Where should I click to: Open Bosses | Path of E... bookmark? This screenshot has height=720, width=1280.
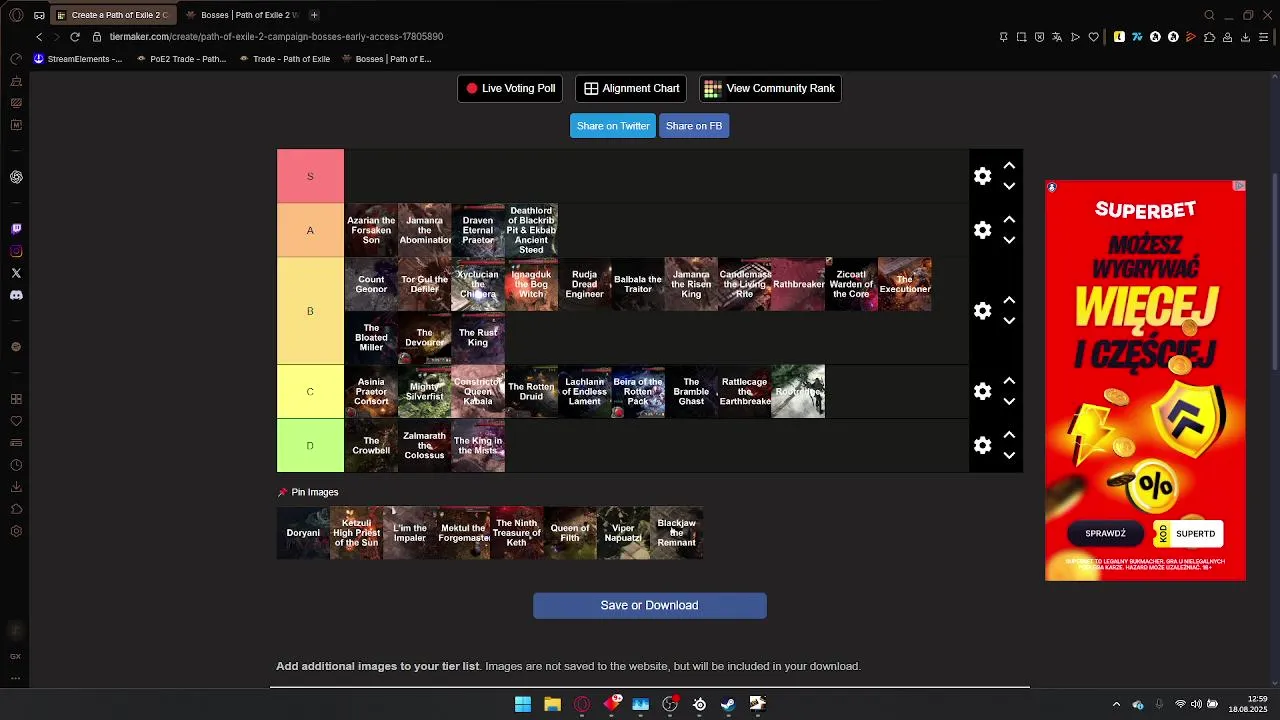[386, 59]
